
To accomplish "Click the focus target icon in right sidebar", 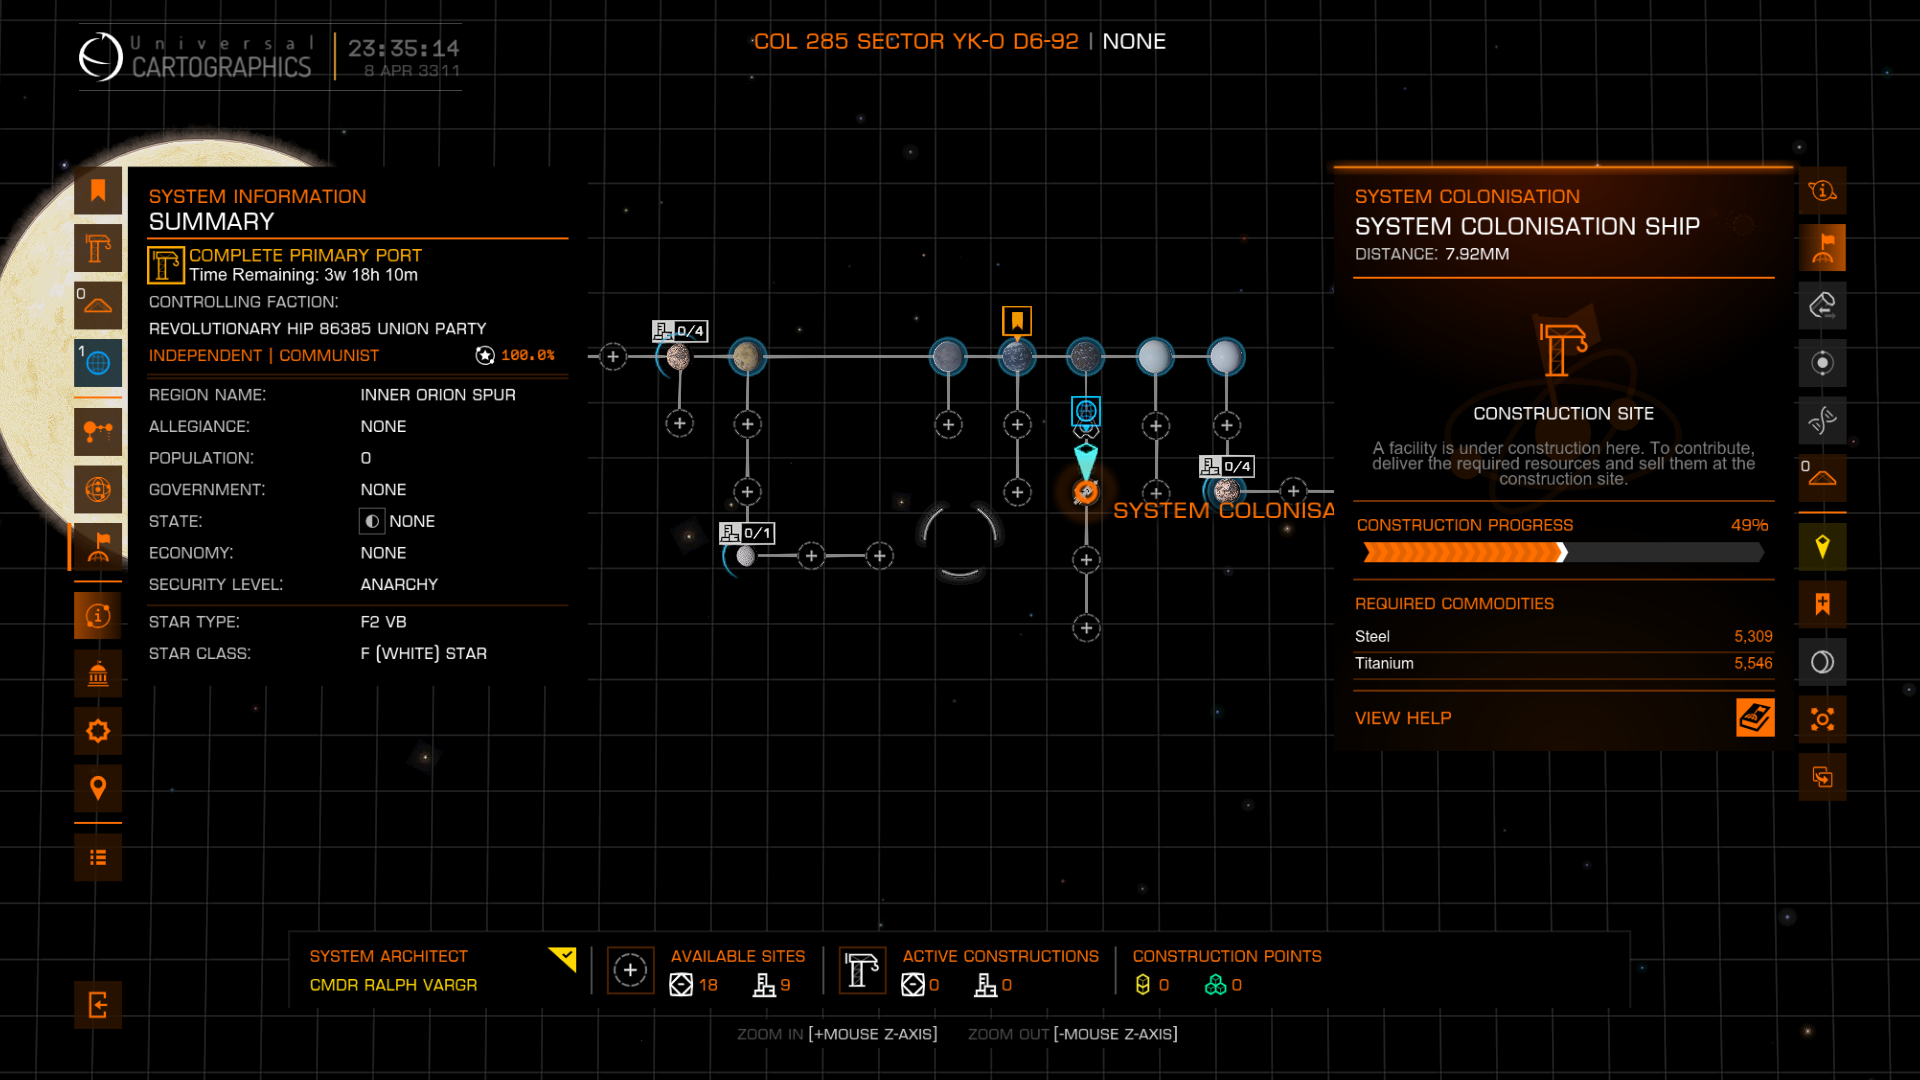I will 1822,720.
